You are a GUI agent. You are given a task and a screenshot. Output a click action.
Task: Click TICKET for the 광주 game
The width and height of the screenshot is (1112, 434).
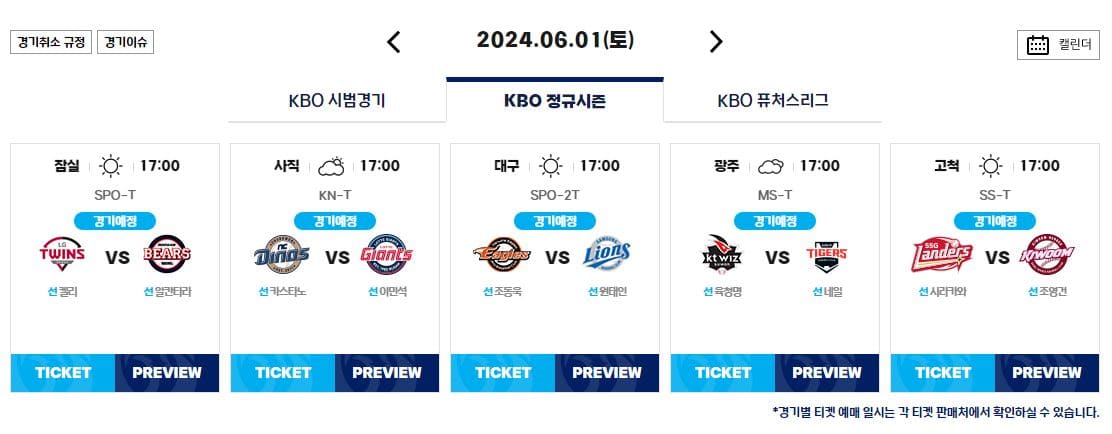pos(723,372)
